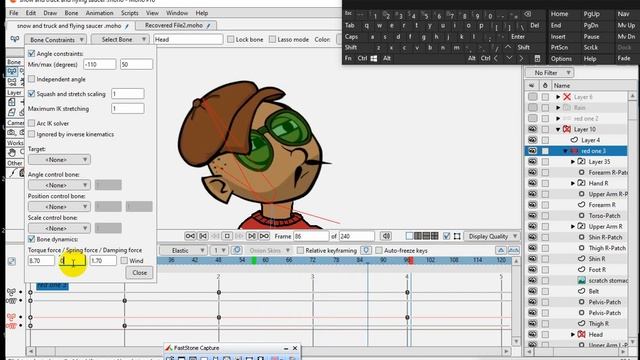The width and height of the screenshot is (640, 360).
Task: Click the Manipulate Bones tool icon
Action: point(12,81)
